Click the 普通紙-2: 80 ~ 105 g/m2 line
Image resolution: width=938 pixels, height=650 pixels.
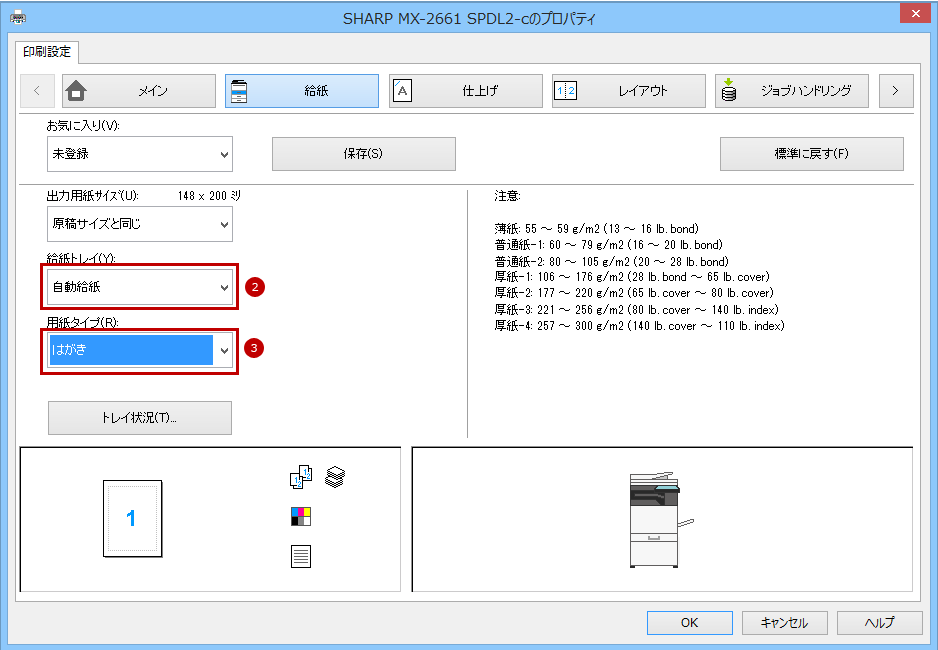click(611, 261)
